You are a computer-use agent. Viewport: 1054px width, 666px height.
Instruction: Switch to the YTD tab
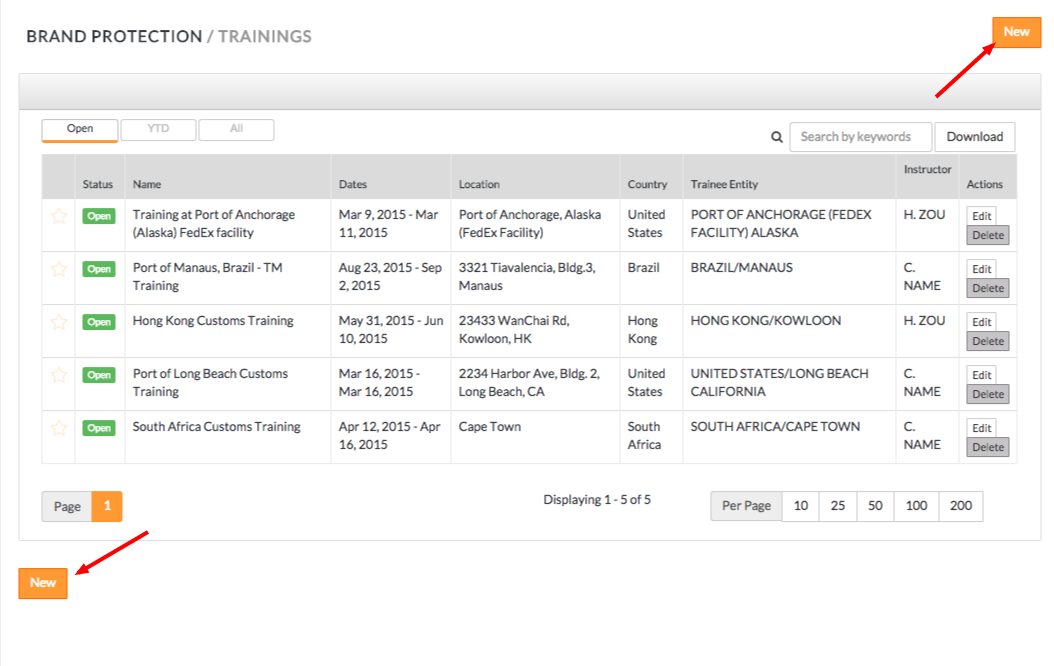[158, 129]
